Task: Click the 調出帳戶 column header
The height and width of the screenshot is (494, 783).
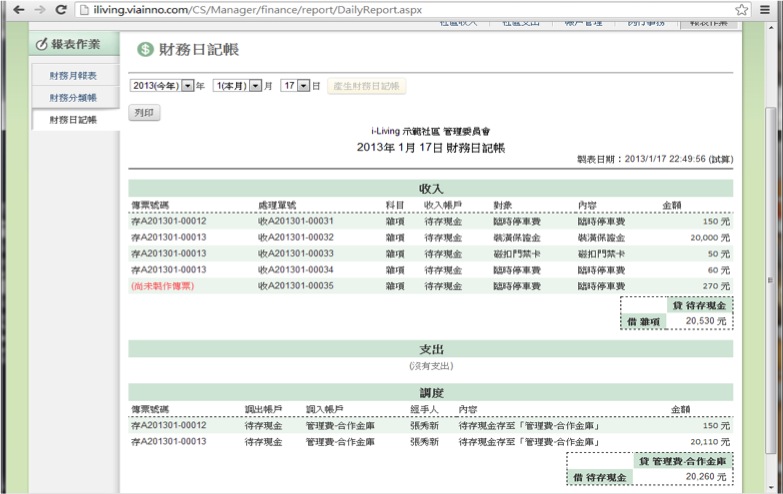Action: [x=263, y=410]
